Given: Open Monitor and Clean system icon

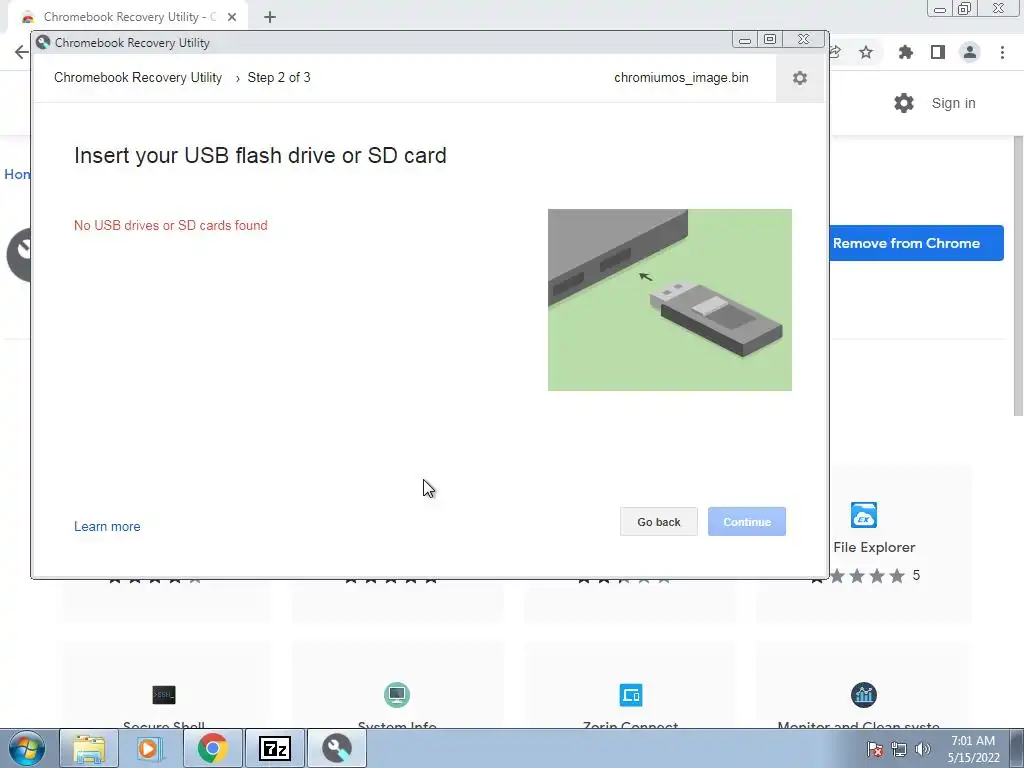Looking at the screenshot, I should (863, 695).
